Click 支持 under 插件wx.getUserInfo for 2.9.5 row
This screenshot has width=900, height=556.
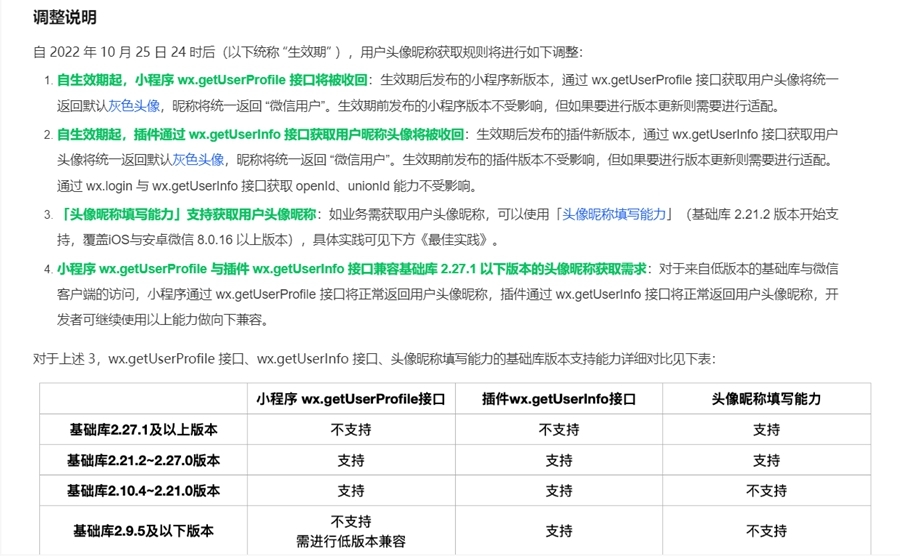[x=558, y=531]
